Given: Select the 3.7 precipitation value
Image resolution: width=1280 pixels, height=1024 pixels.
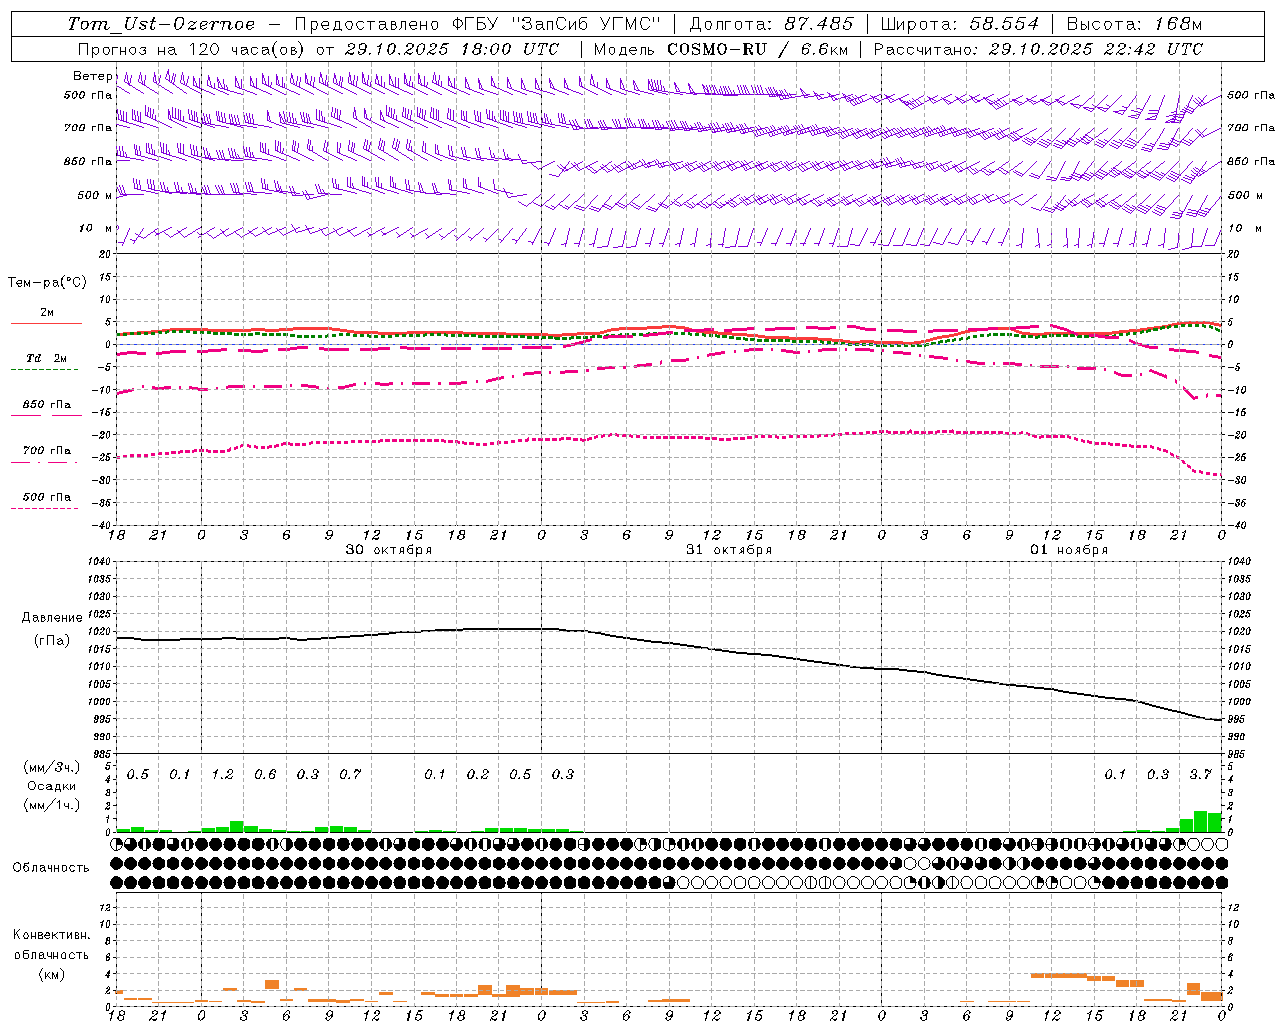Looking at the screenshot, I should pyautogui.click(x=1200, y=774).
